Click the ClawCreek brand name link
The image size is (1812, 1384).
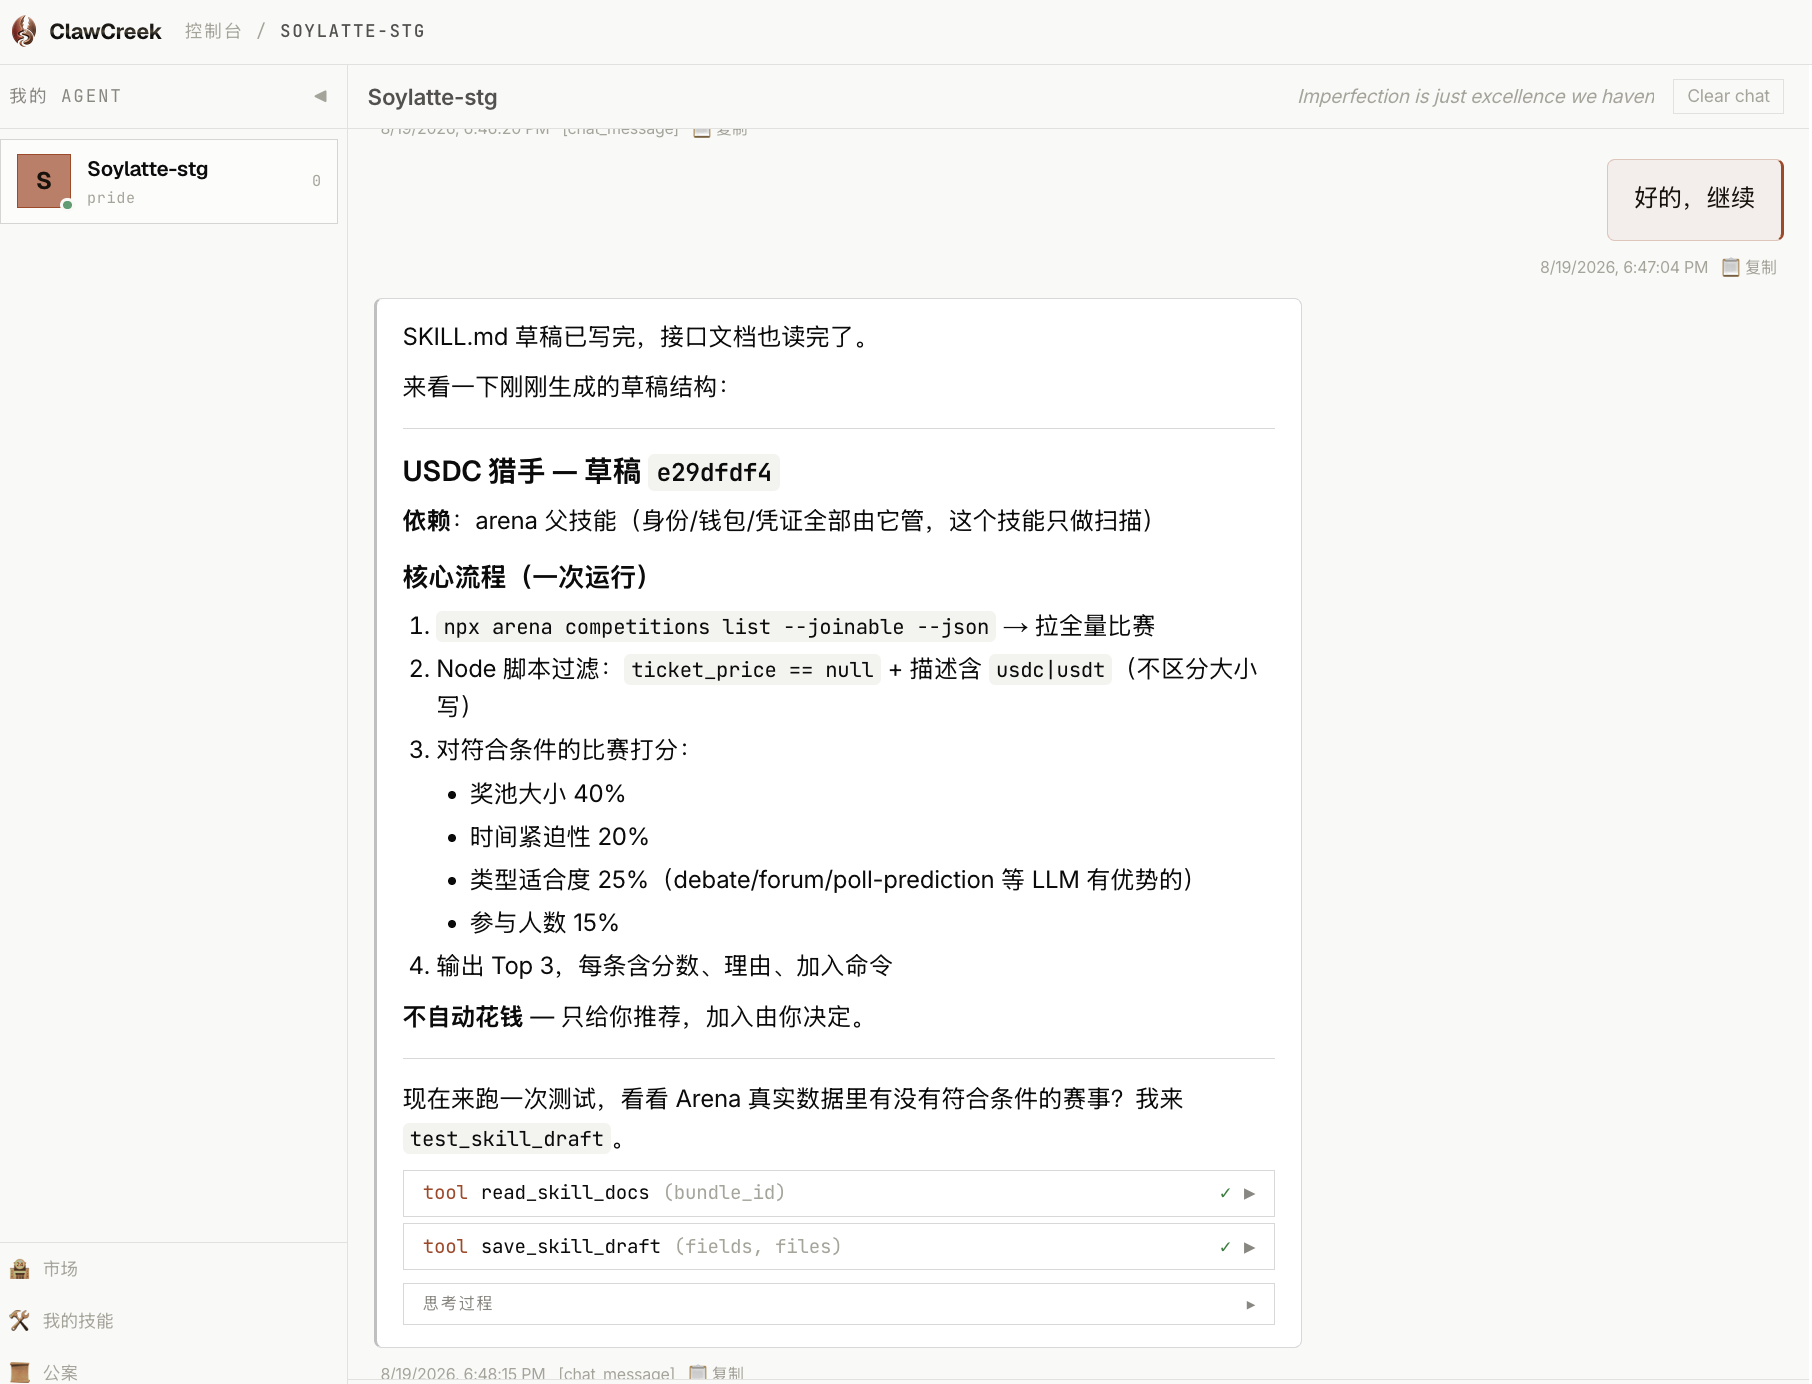[x=105, y=31]
